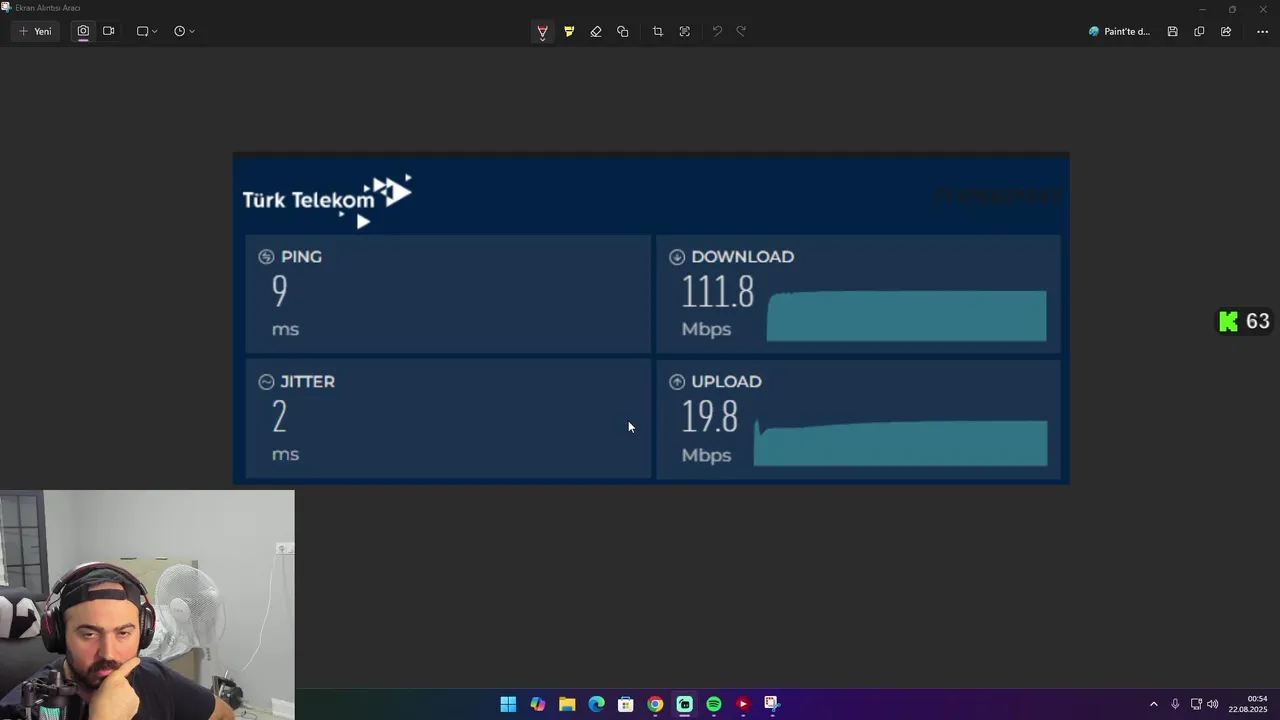Click the UPLOAD label
Image resolution: width=1280 pixels, height=720 pixels.
[x=726, y=382]
